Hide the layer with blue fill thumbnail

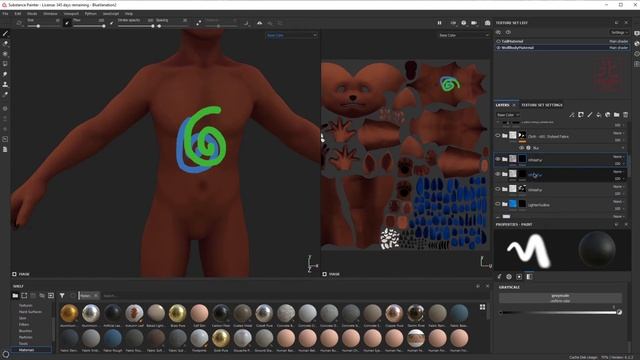[x=498, y=204]
